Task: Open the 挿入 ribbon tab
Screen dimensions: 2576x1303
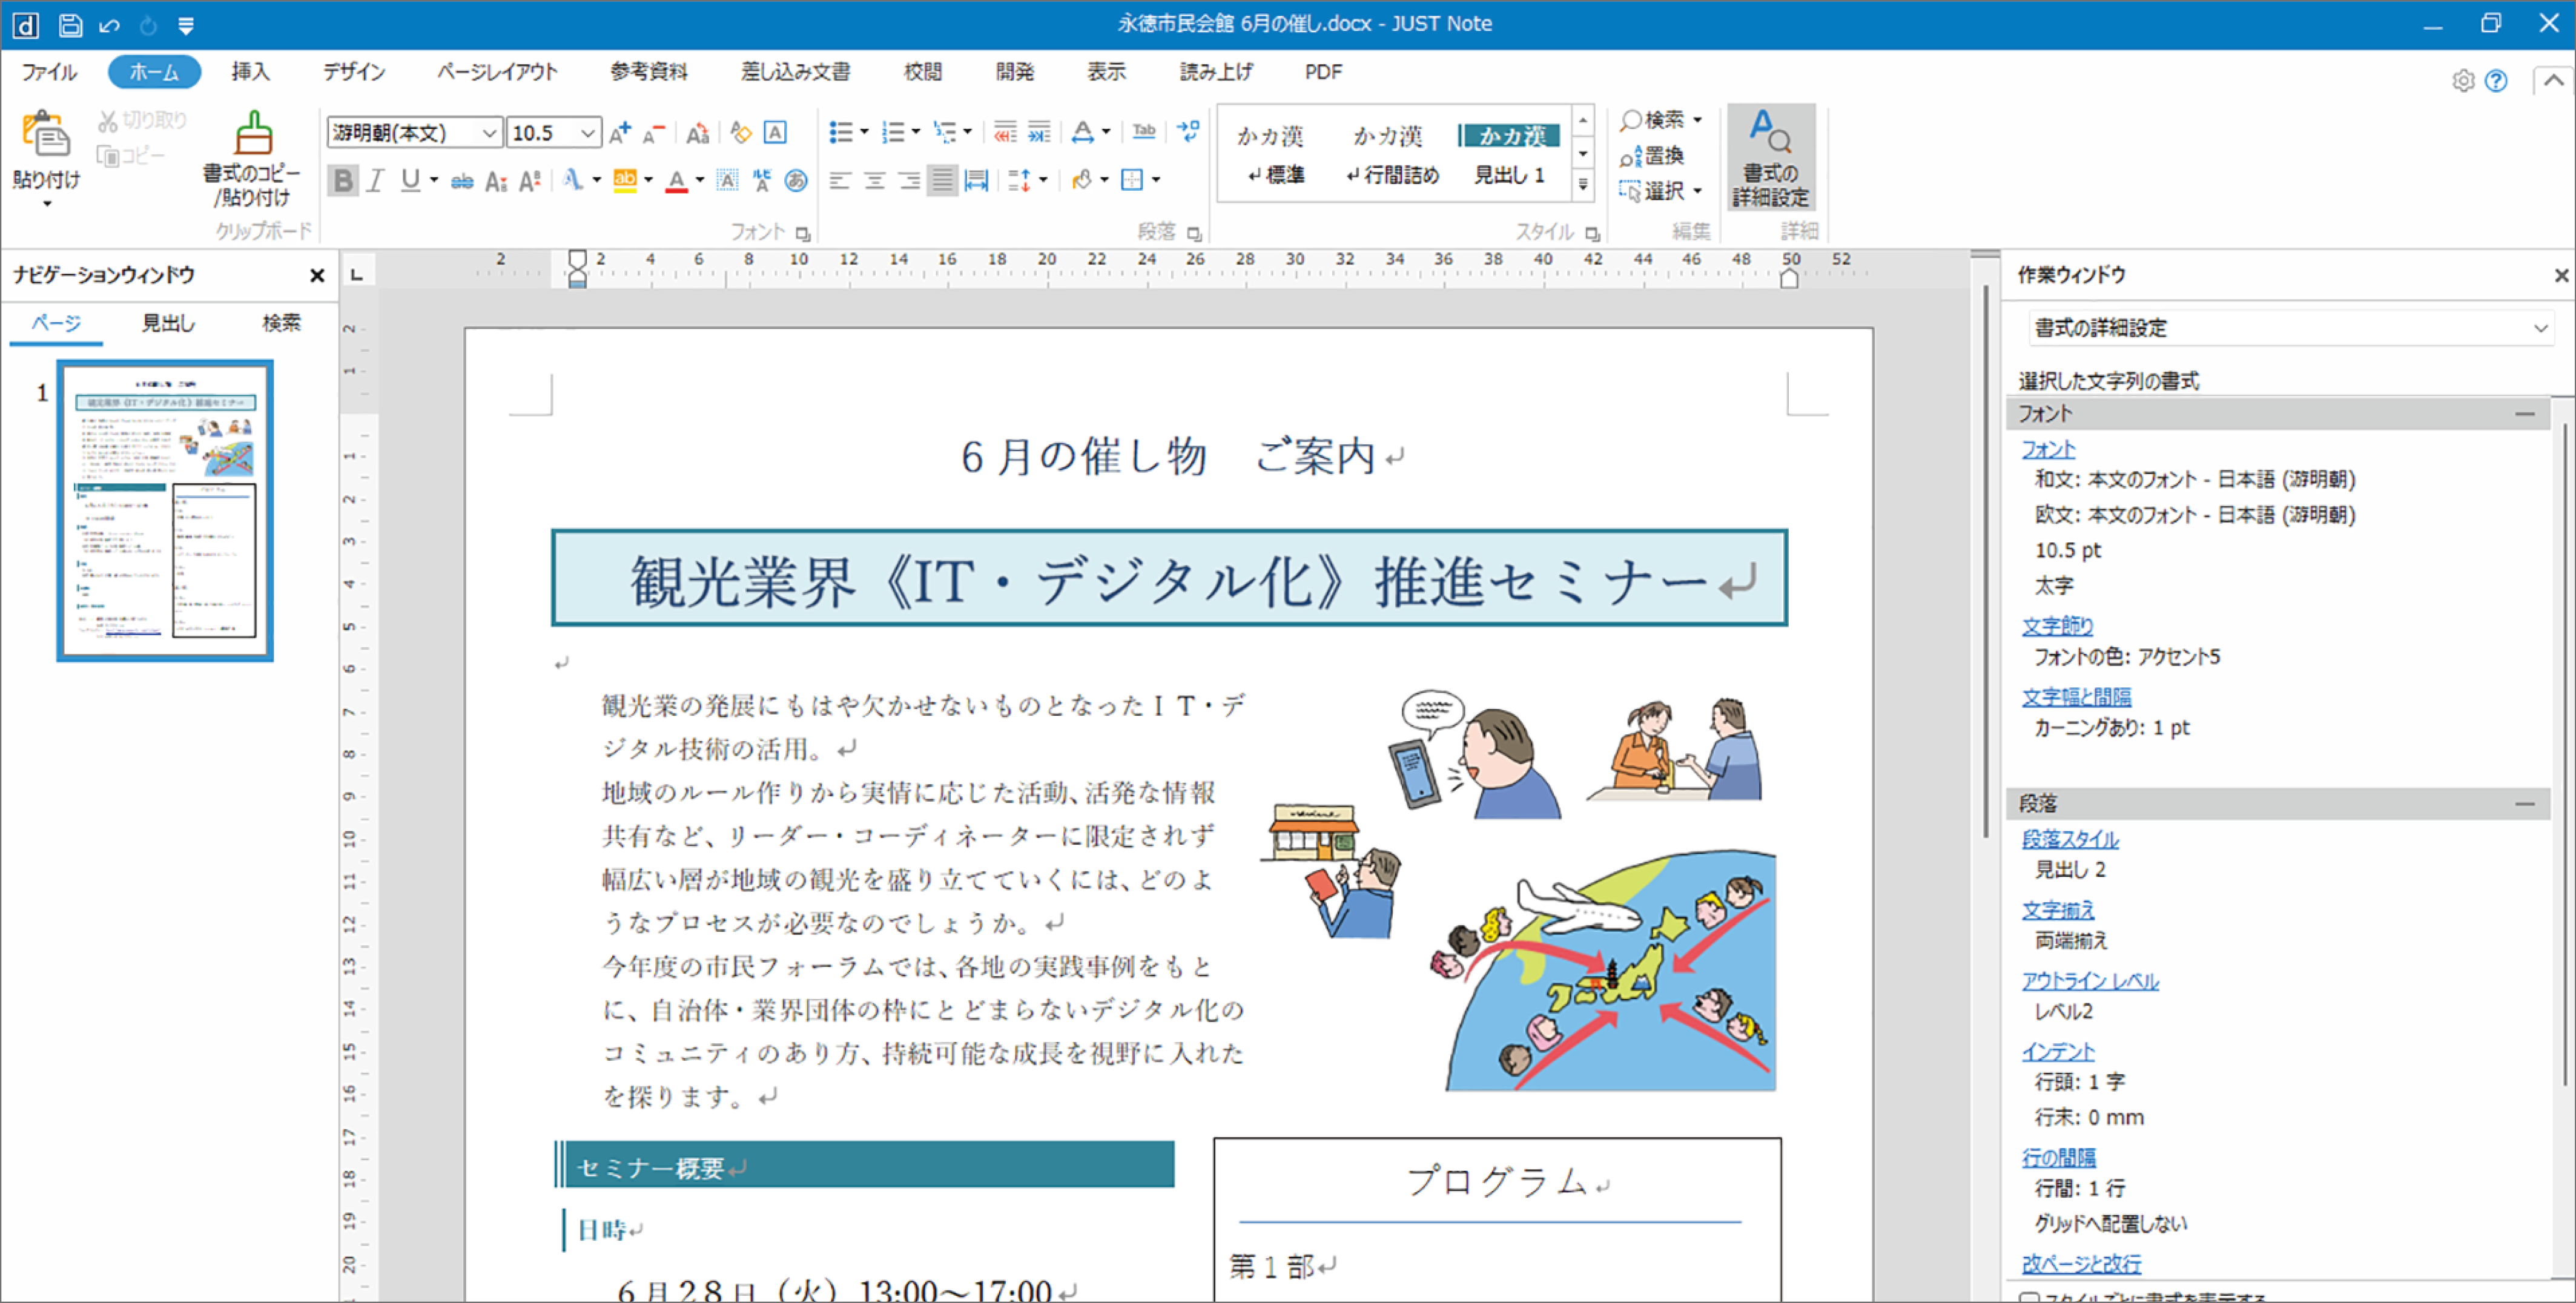Action: point(250,72)
